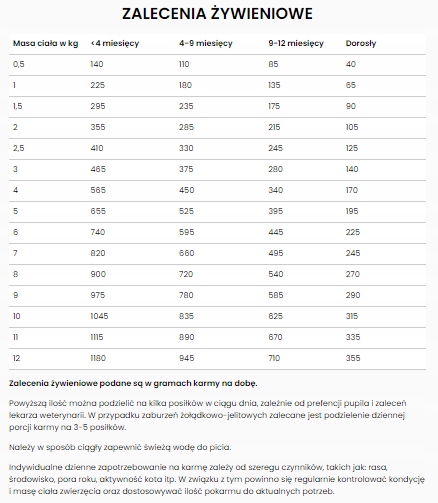
Task: Select the 'Masa ciała w kg' column header
Action: (x=45, y=43)
